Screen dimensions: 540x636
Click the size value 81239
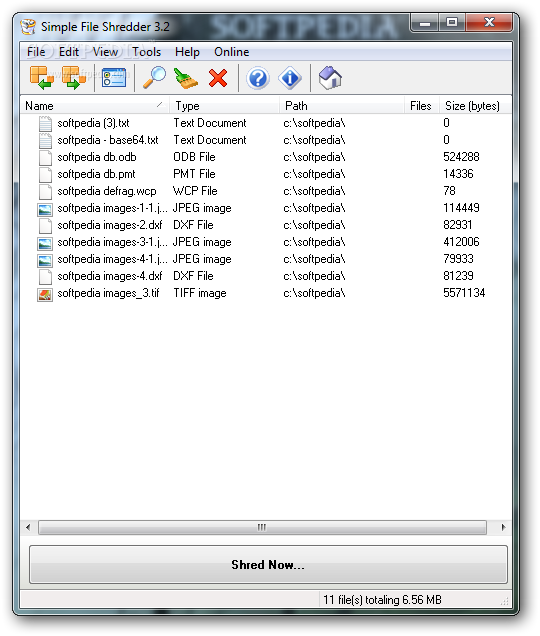click(x=458, y=276)
